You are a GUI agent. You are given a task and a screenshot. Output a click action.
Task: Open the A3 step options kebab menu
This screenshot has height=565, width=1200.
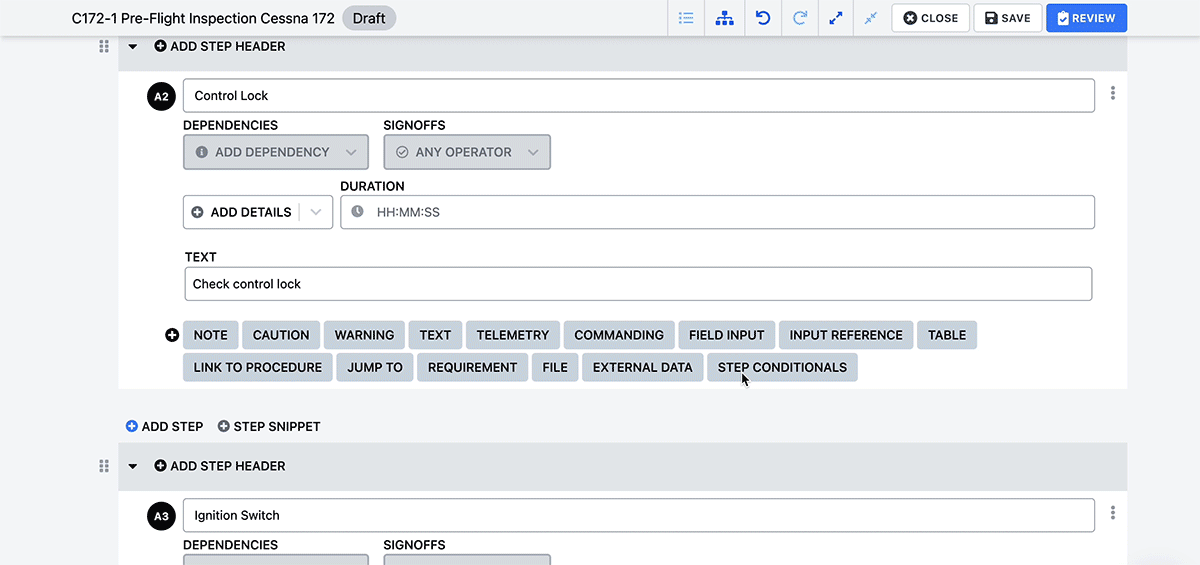(1113, 513)
